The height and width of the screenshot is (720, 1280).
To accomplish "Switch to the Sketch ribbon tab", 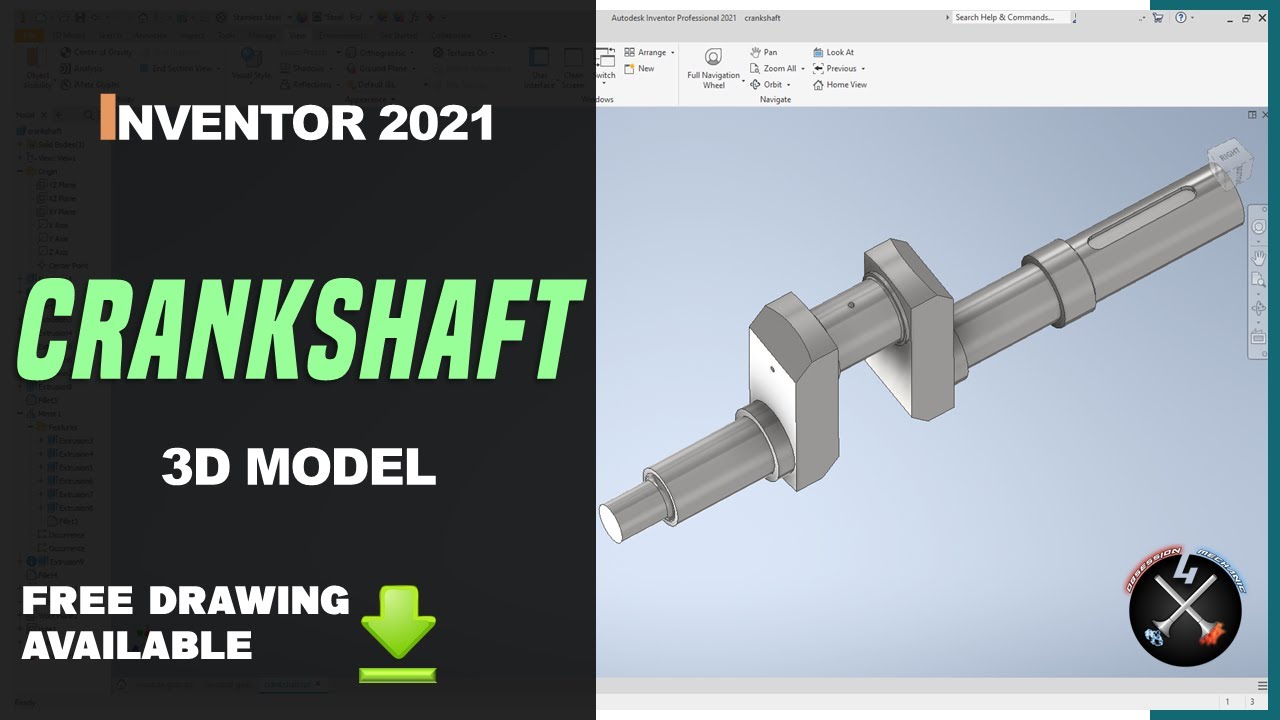I will click(x=110, y=35).
